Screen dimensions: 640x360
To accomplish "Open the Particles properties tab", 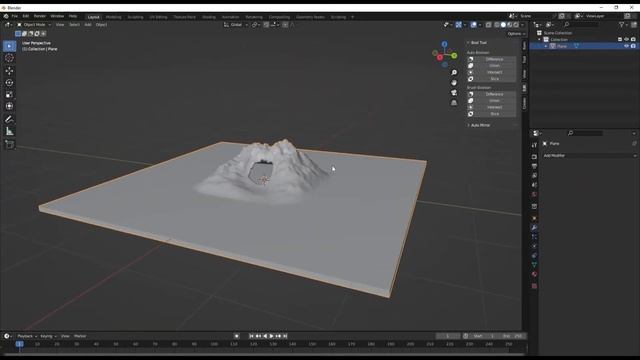I will pyautogui.click(x=534, y=237).
